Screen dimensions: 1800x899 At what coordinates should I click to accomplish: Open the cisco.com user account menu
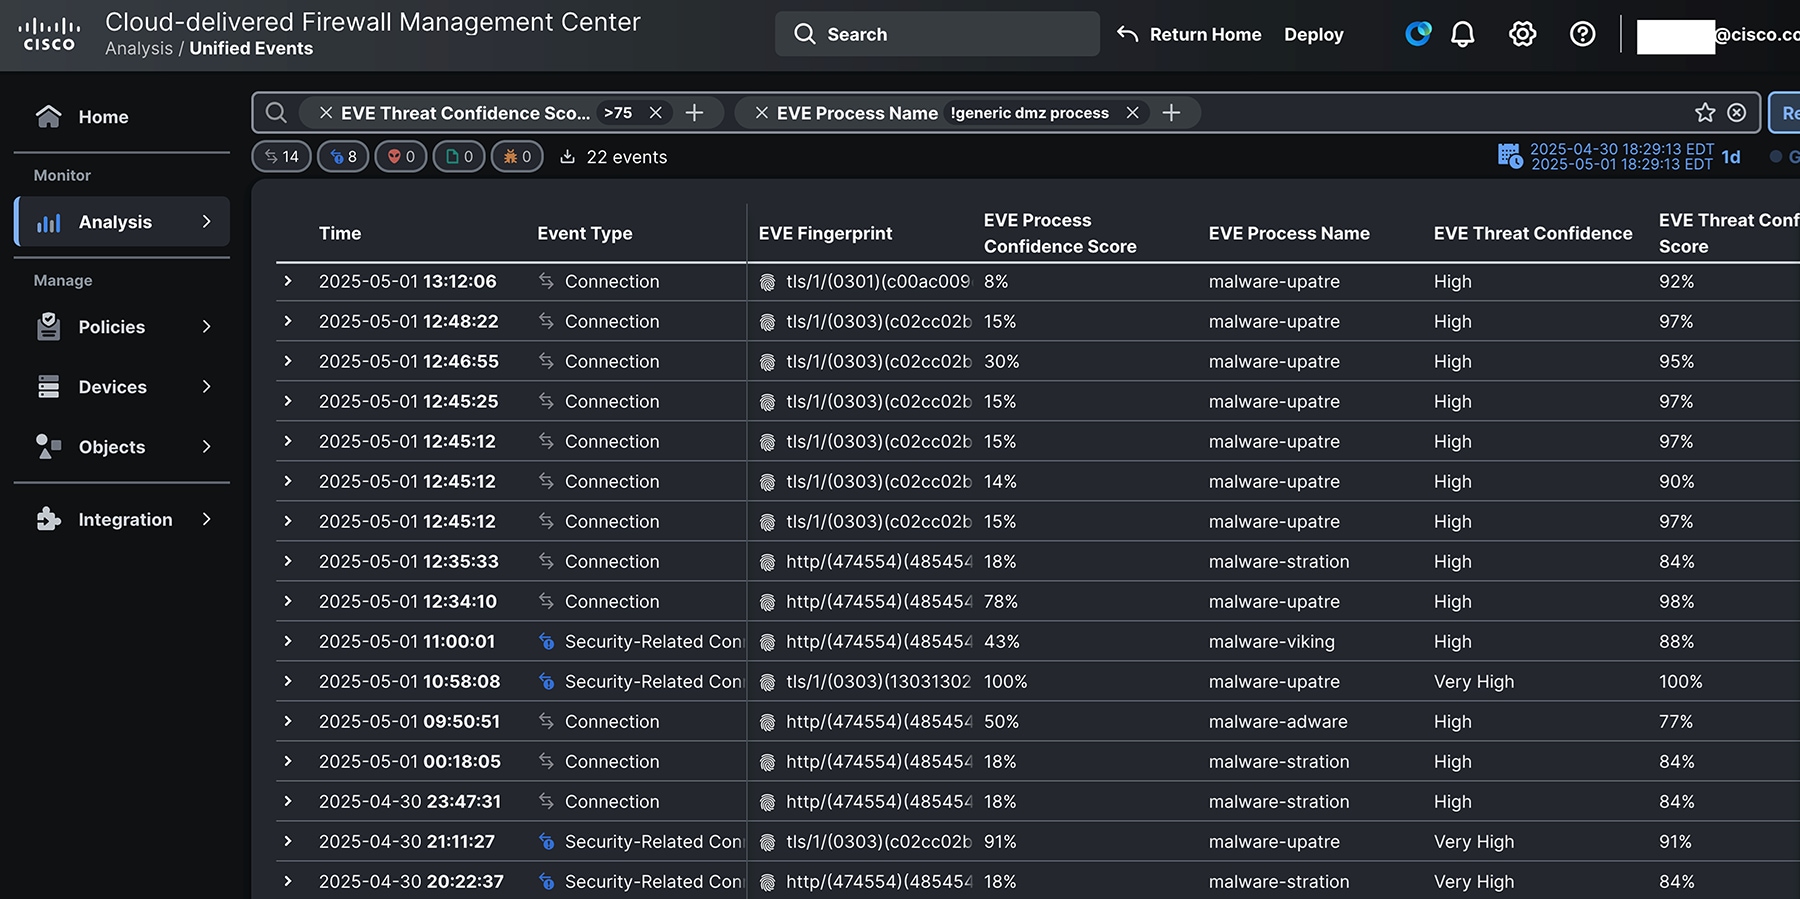tap(1717, 35)
